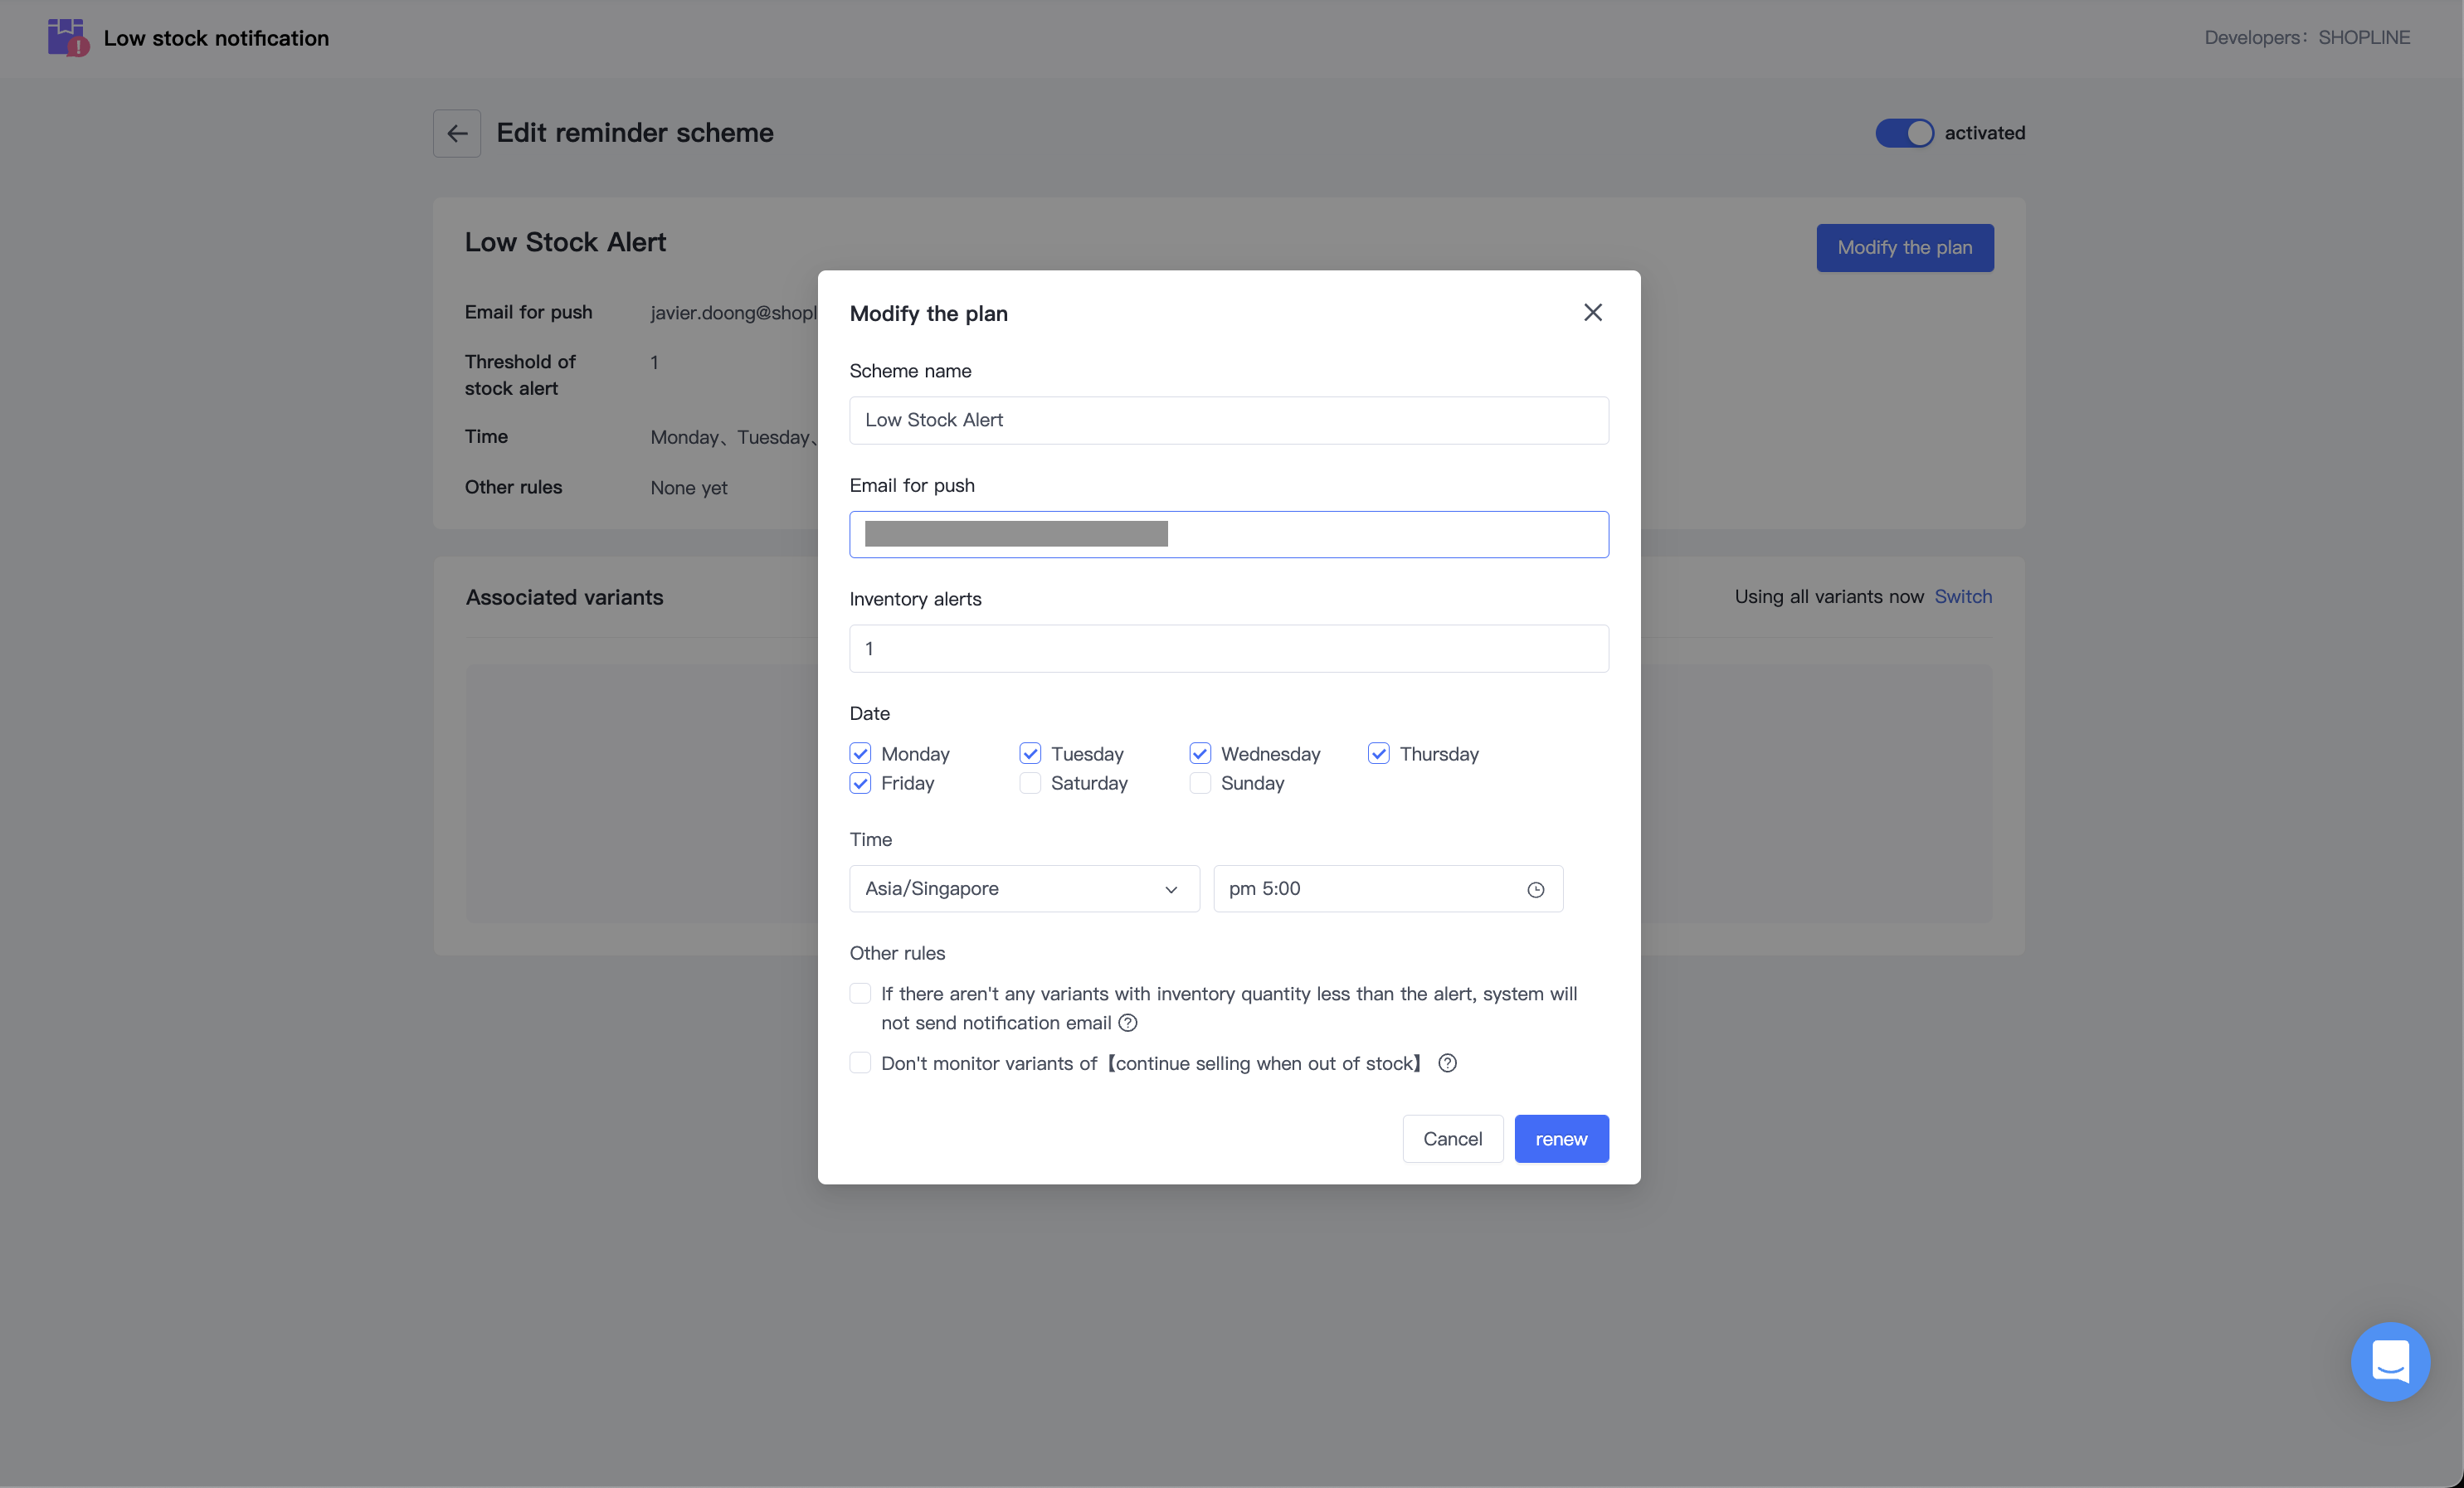Click the Scheme name input field
2464x1488 pixels.
click(1228, 420)
